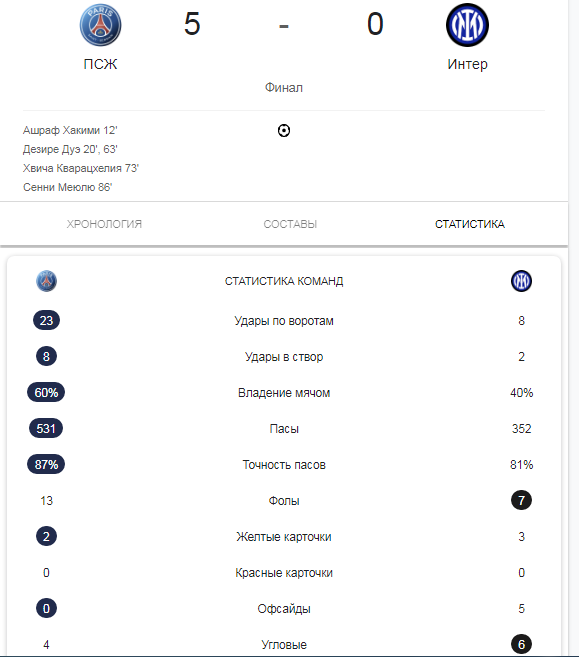Click the ПСЖ team name
This screenshot has height=657, width=579.
(x=101, y=64)
